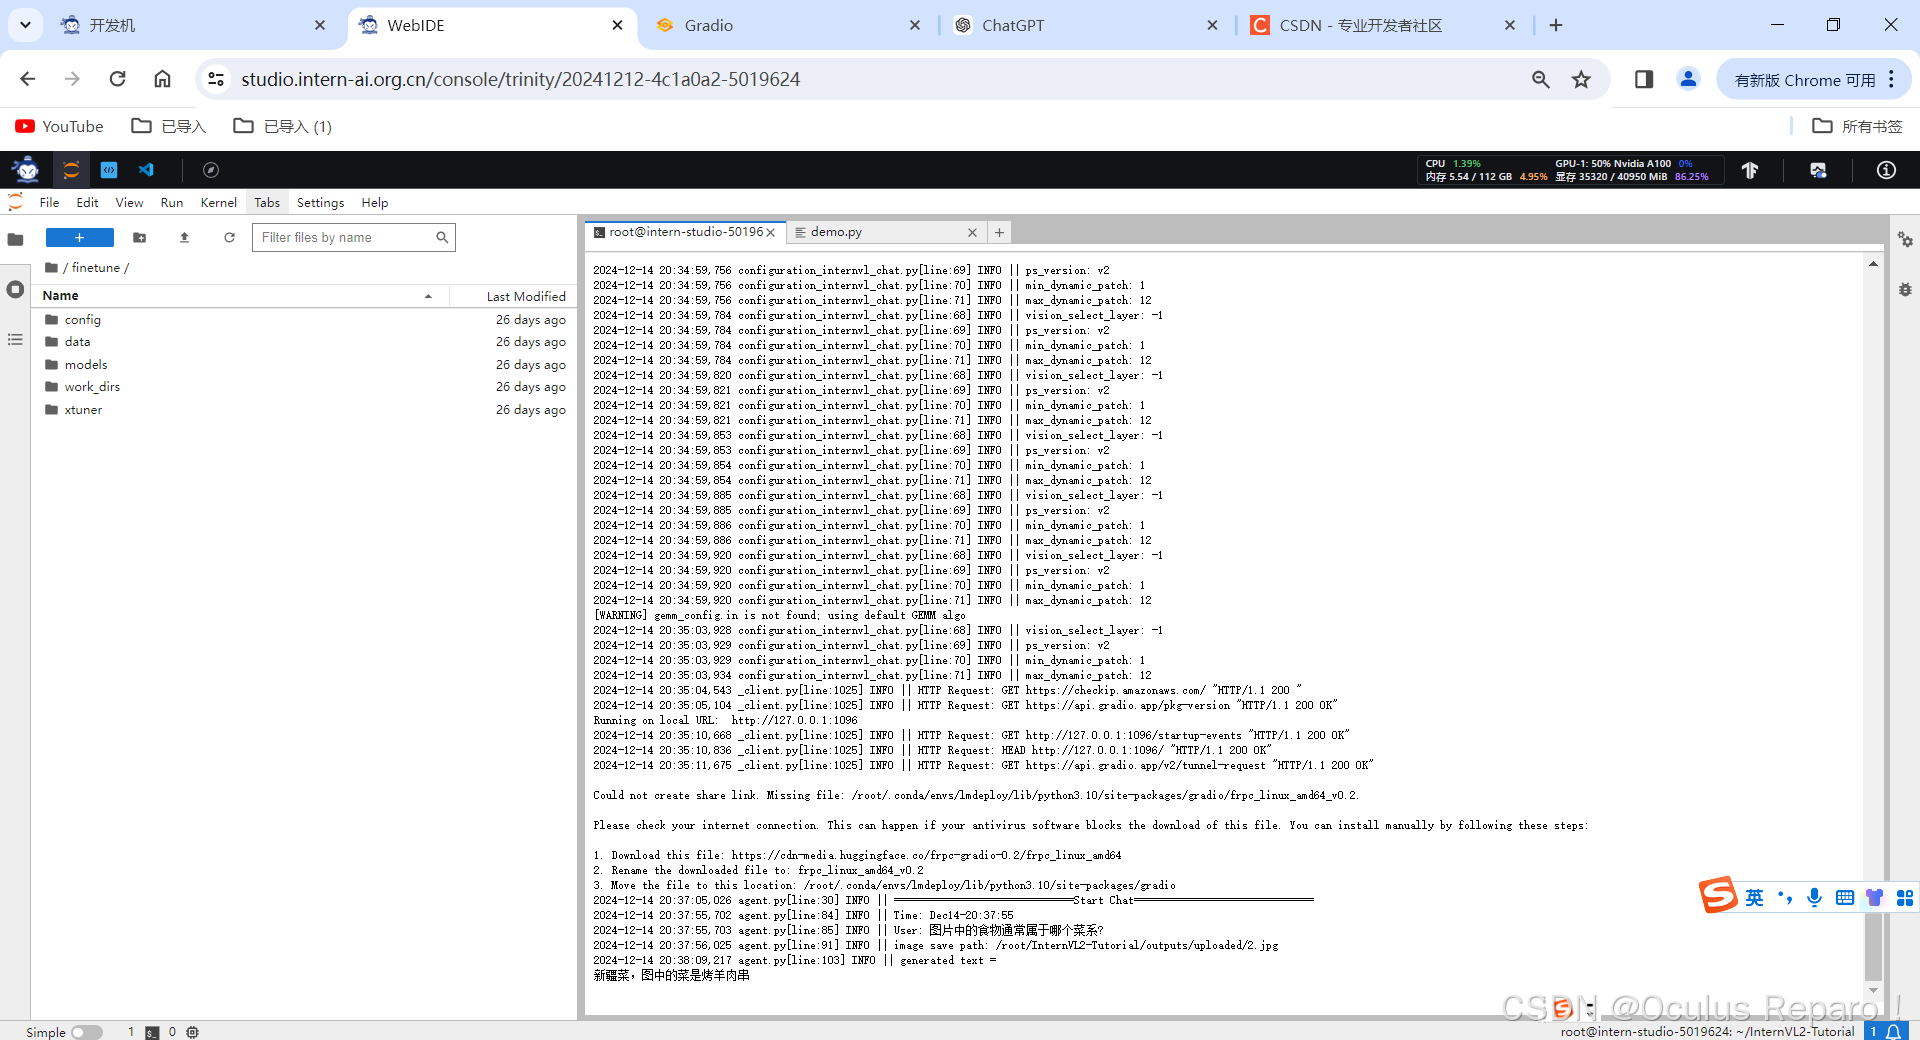Click the upload files icon in file browser

pos(184,237)
